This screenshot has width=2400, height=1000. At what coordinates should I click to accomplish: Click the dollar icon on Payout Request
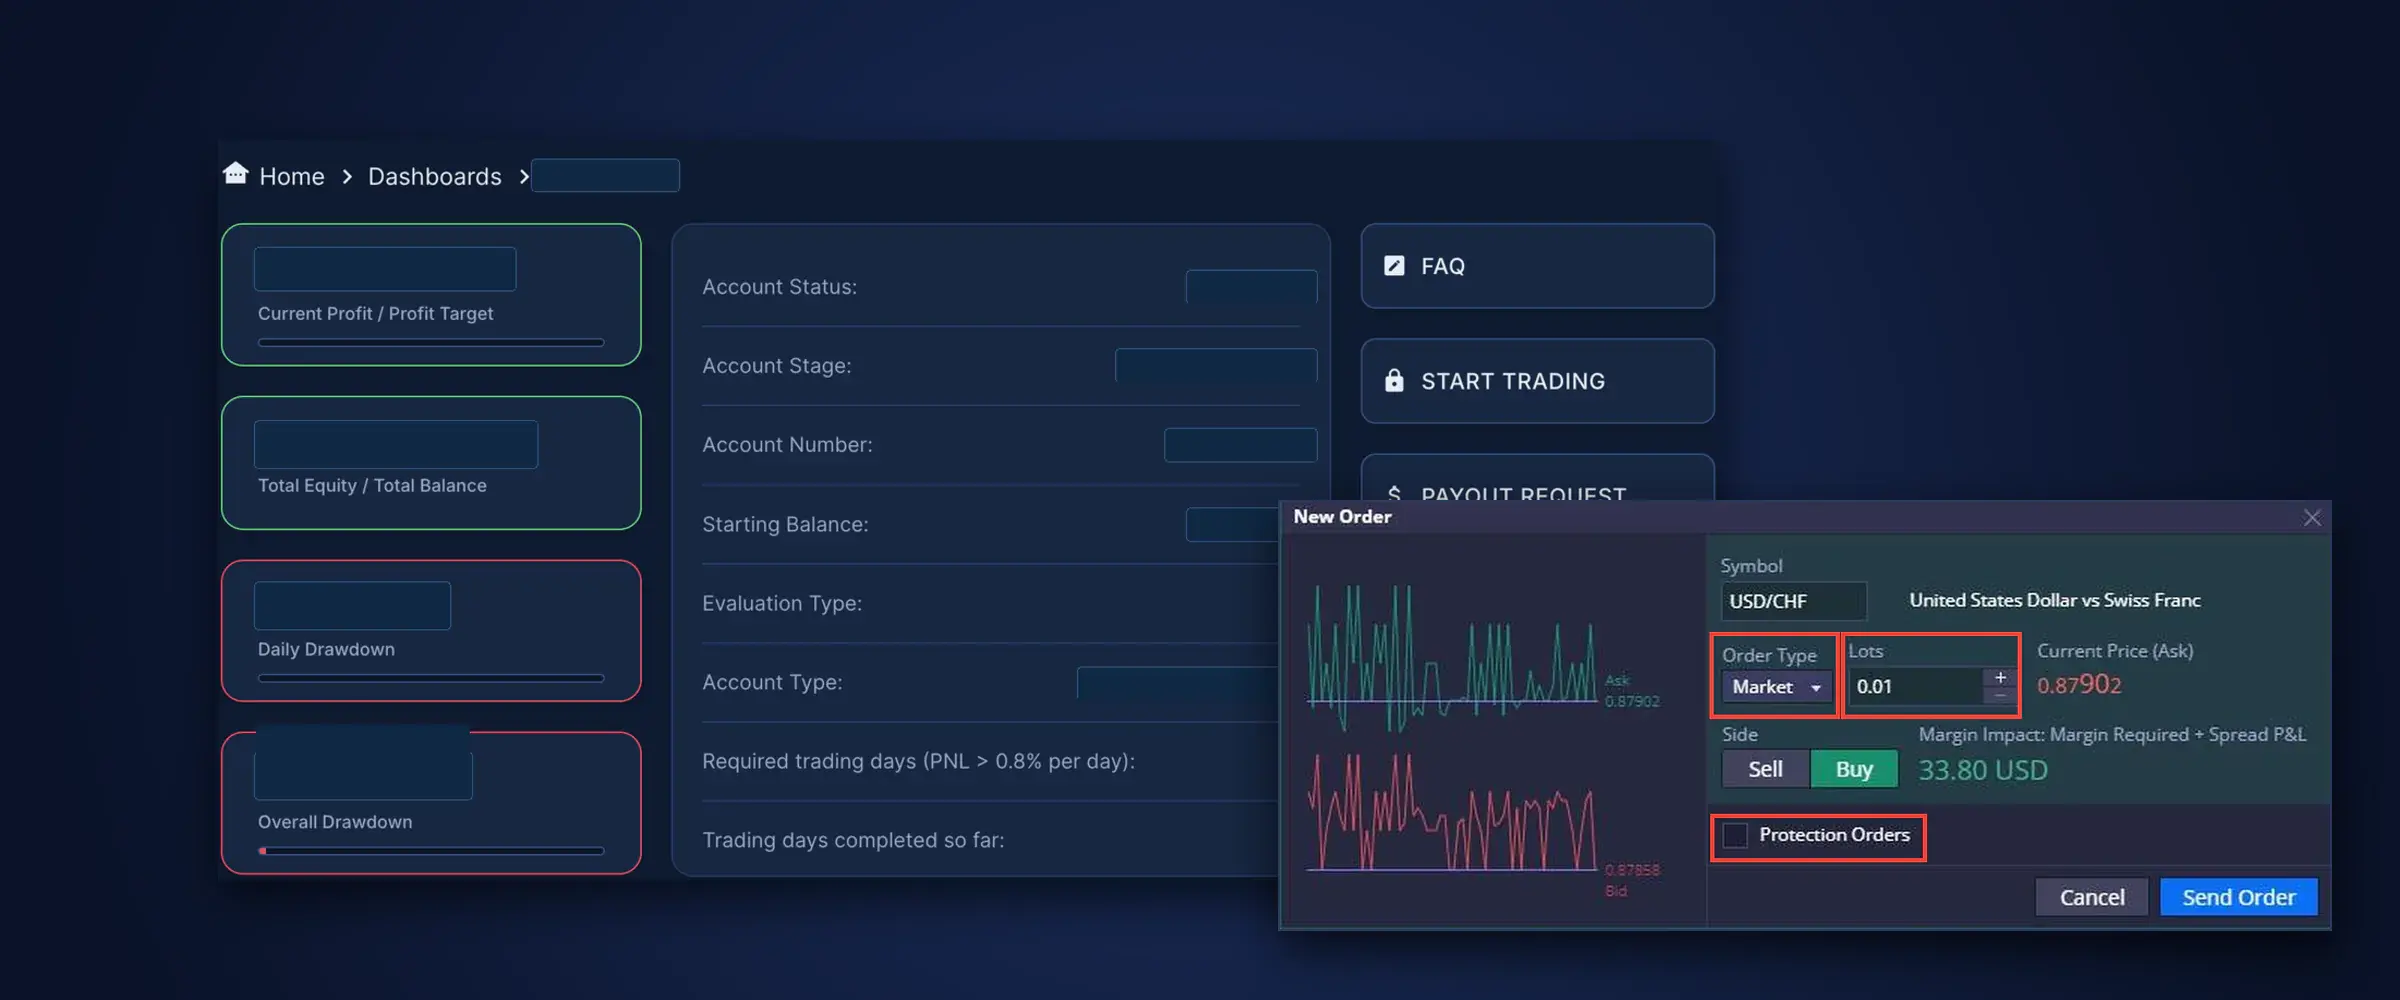pos(1394,494)
